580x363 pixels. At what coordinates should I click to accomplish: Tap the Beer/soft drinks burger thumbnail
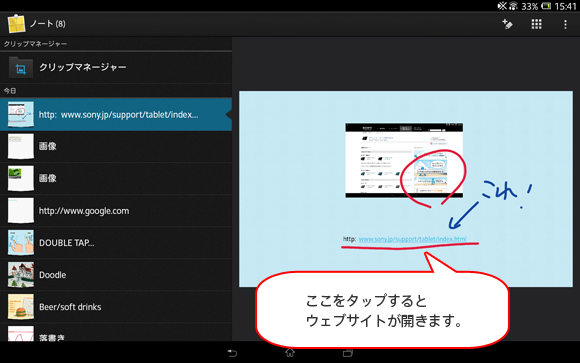21,307
